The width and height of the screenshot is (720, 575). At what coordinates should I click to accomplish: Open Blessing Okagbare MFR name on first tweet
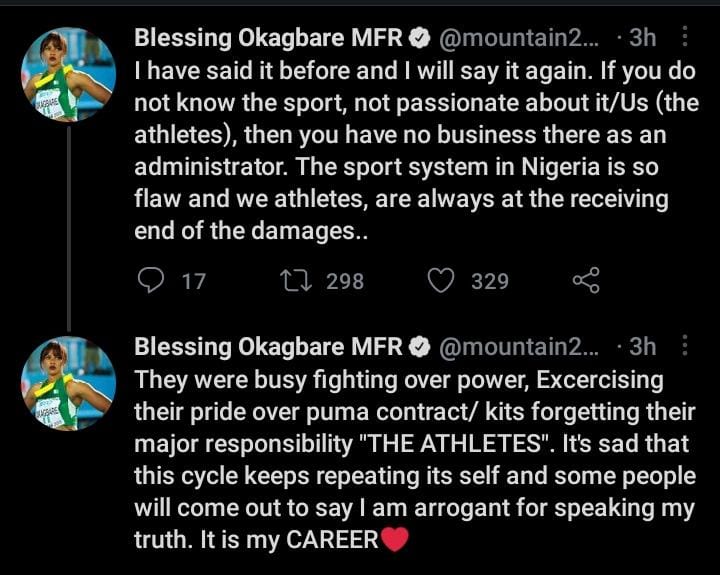[x=268, y=37]
